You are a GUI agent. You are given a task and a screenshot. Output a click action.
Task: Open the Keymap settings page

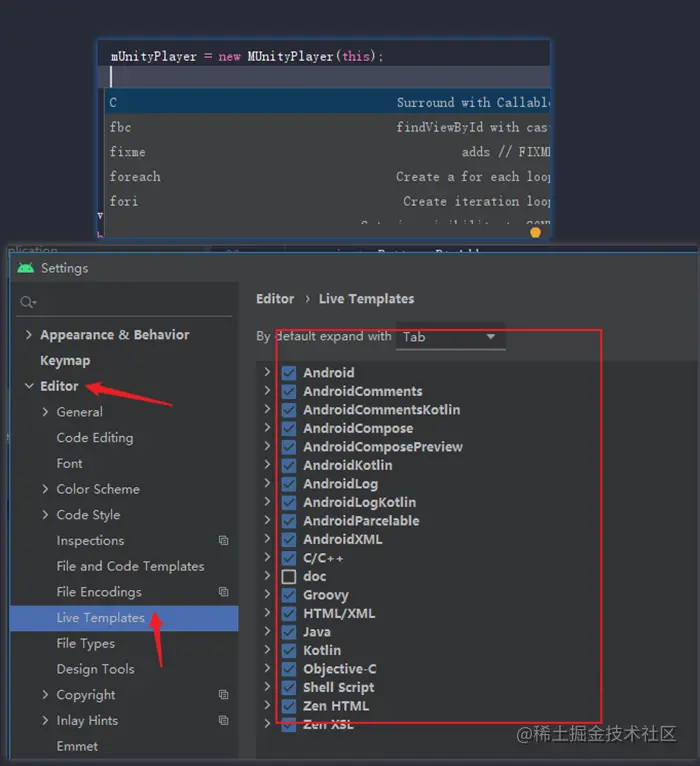pyautogui.click(x=65, y=361)
